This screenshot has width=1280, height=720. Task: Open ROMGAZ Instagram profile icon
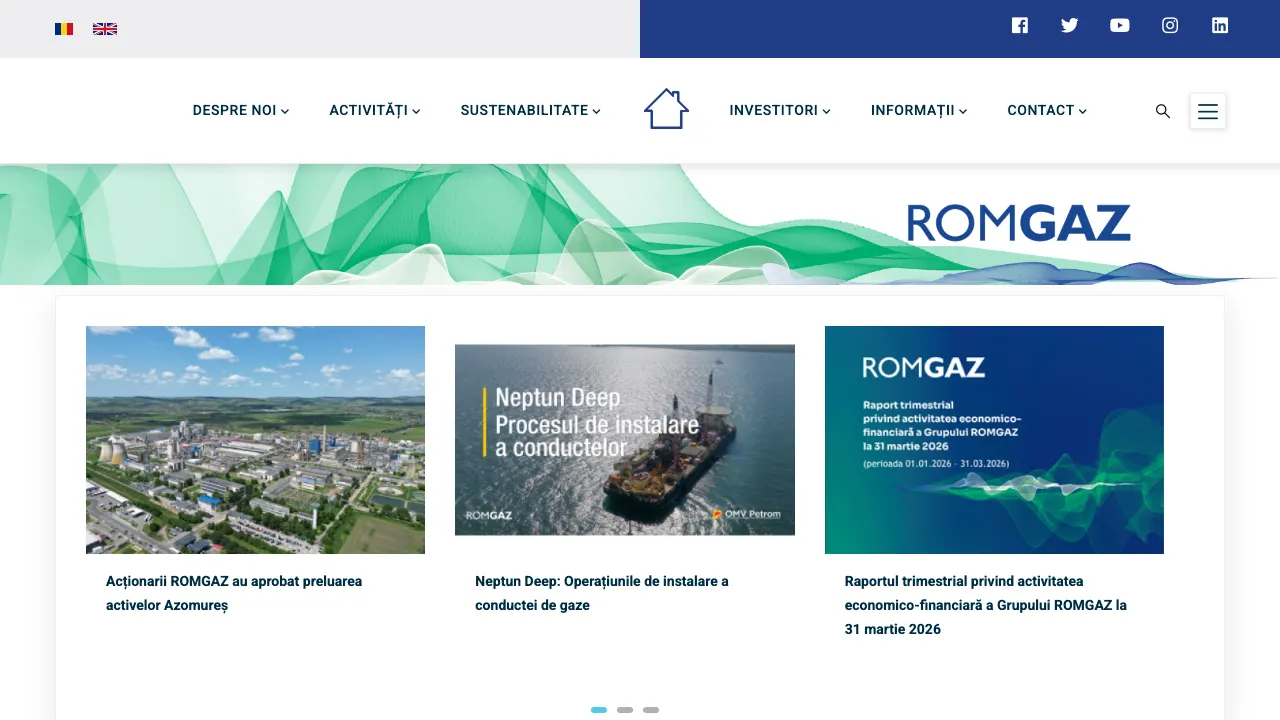(1170, 26)
